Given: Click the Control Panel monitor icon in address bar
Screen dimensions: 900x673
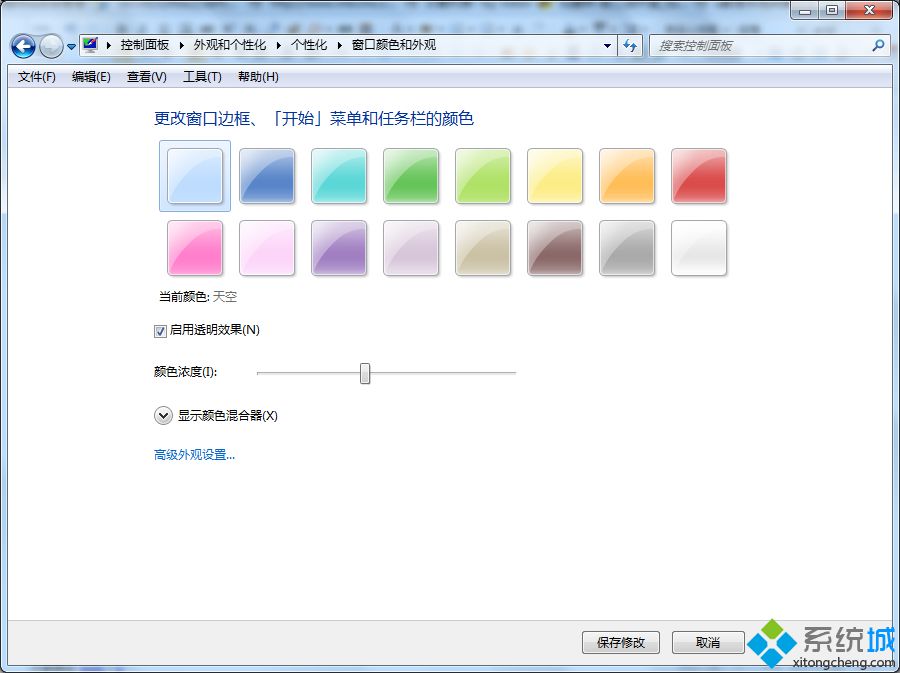Looking at the screenshot, I should click(x=90, y=45).
